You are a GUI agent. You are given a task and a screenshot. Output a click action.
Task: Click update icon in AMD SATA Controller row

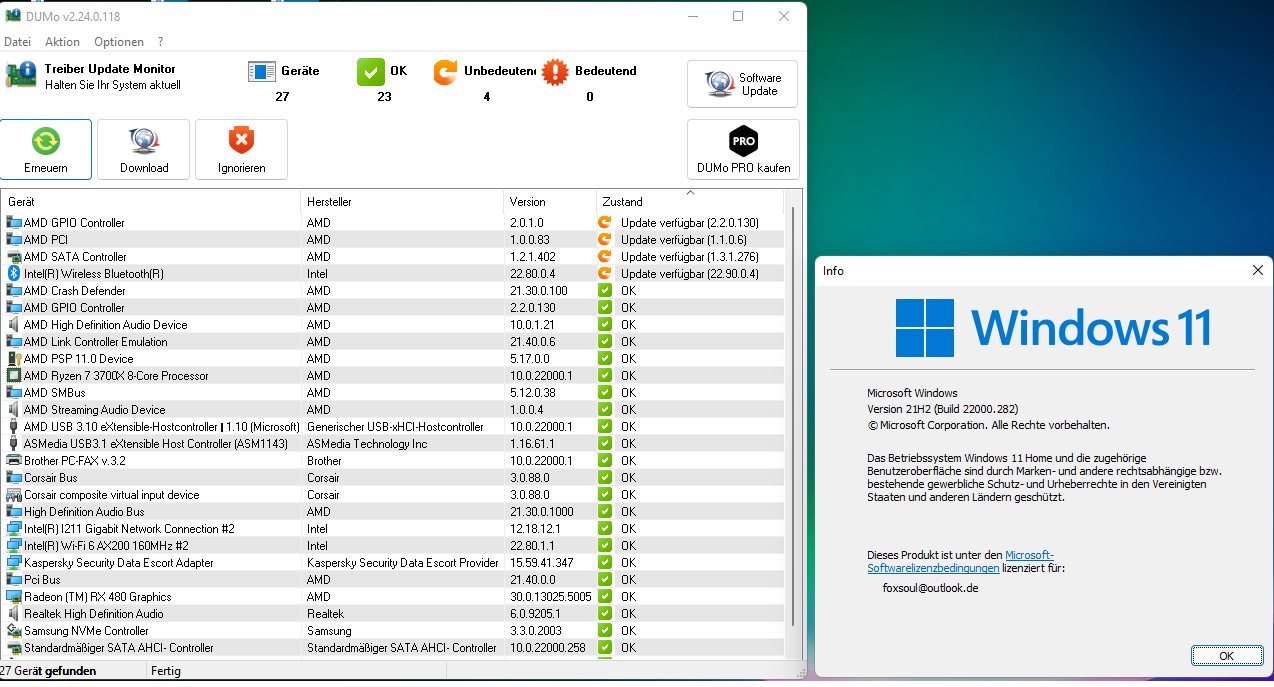coord(604,257)
